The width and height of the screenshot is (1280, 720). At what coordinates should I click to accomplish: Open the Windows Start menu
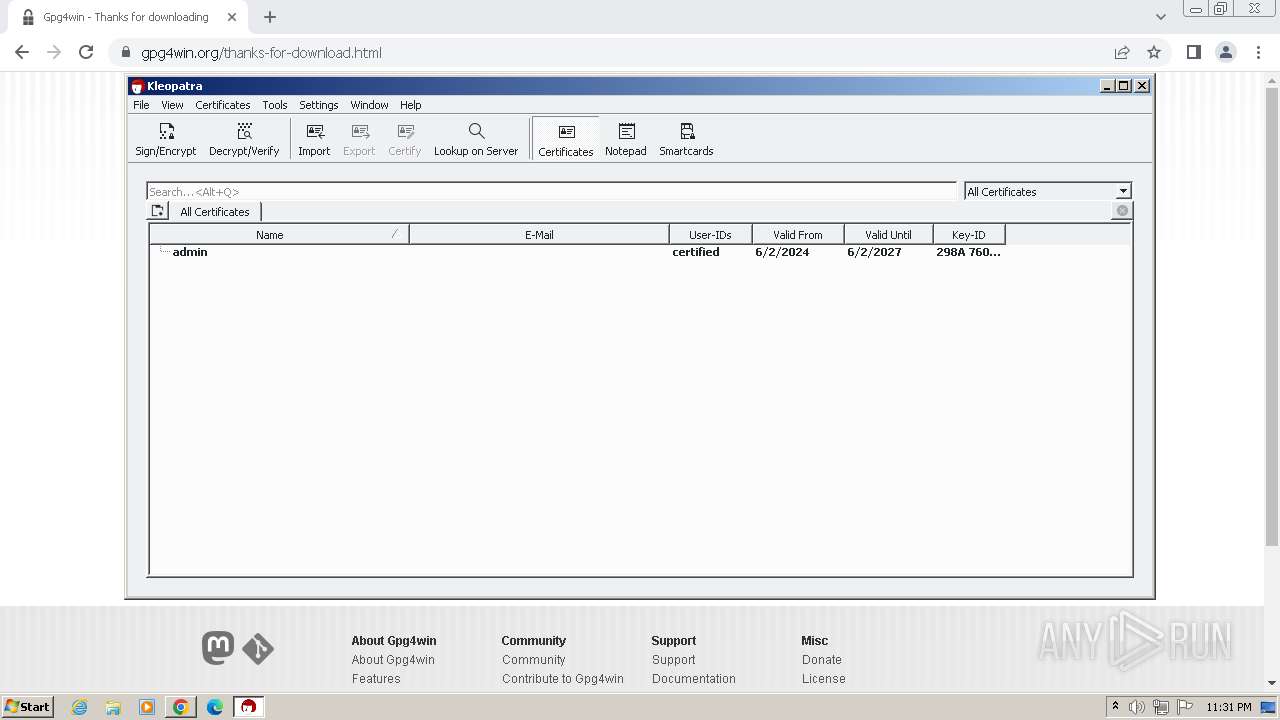pyautogui.click(x=28, y=707)
